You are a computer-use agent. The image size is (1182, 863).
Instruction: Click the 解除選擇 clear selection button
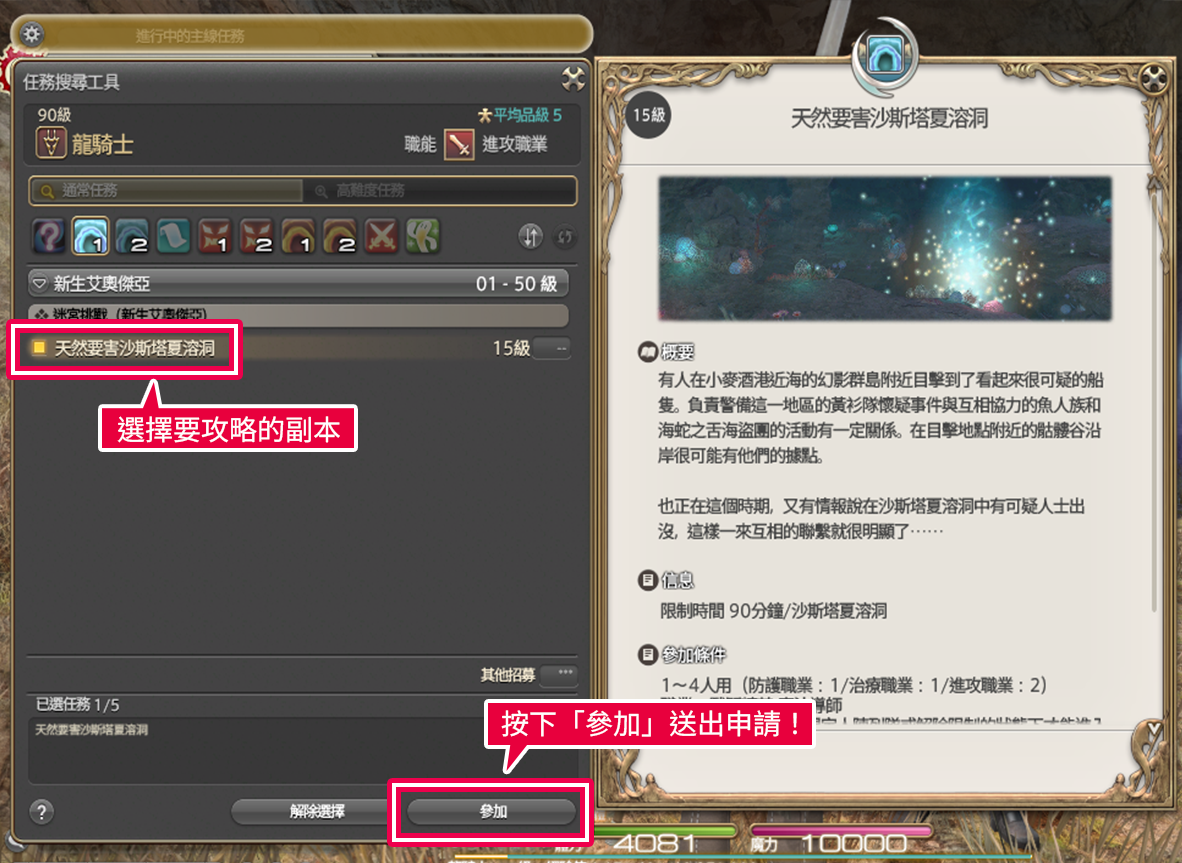click(x=317, y=812)
